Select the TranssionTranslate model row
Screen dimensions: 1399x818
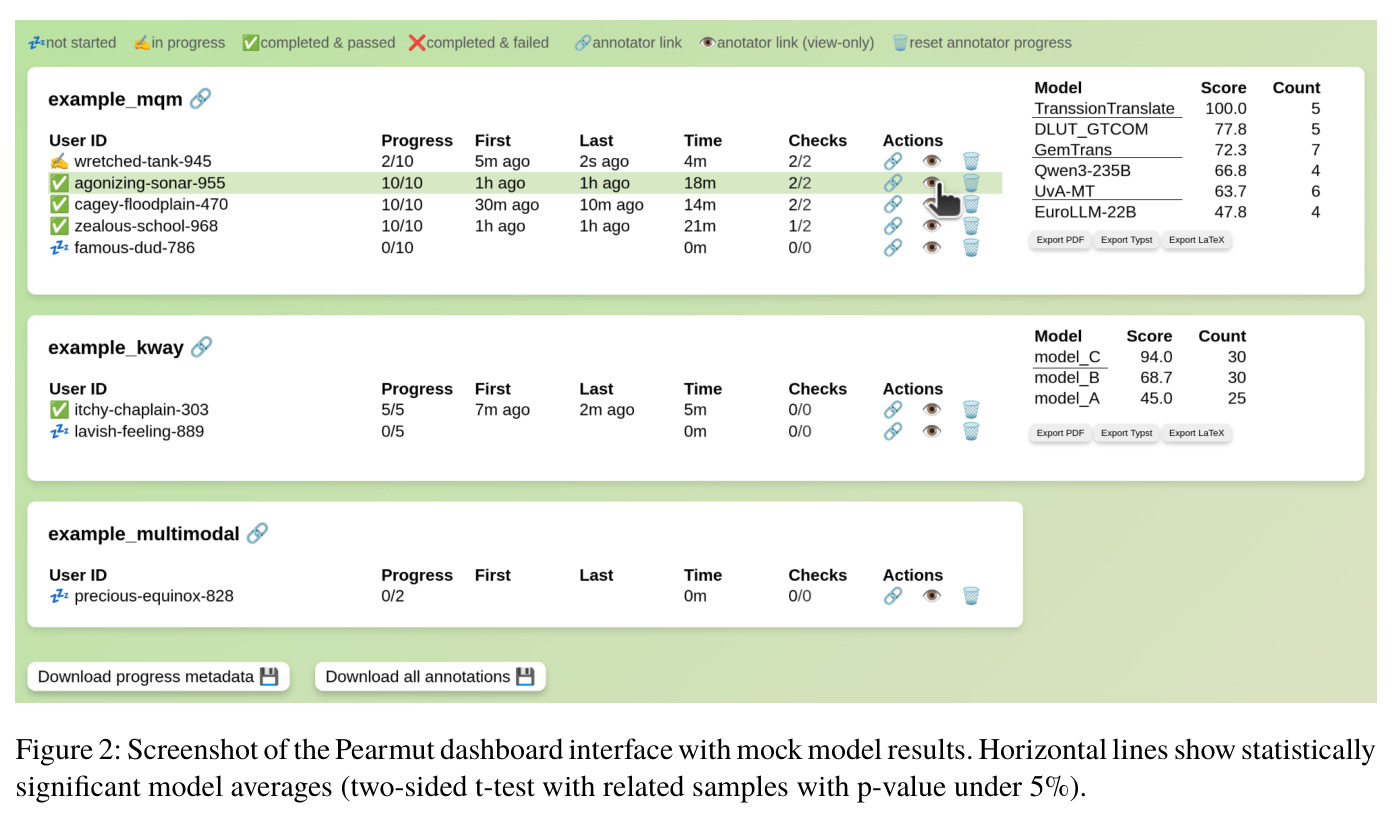click(x=1177, y=108)
